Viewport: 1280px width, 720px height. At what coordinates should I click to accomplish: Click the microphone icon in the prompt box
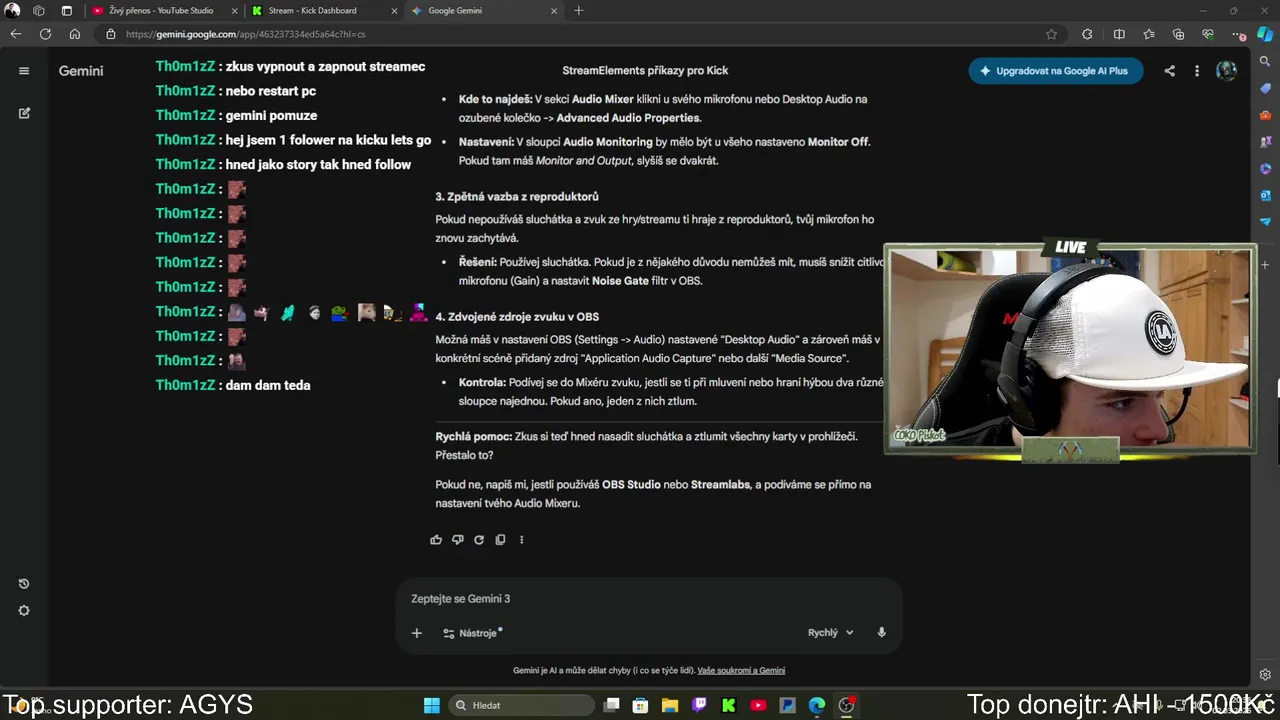tap(881, 633)
